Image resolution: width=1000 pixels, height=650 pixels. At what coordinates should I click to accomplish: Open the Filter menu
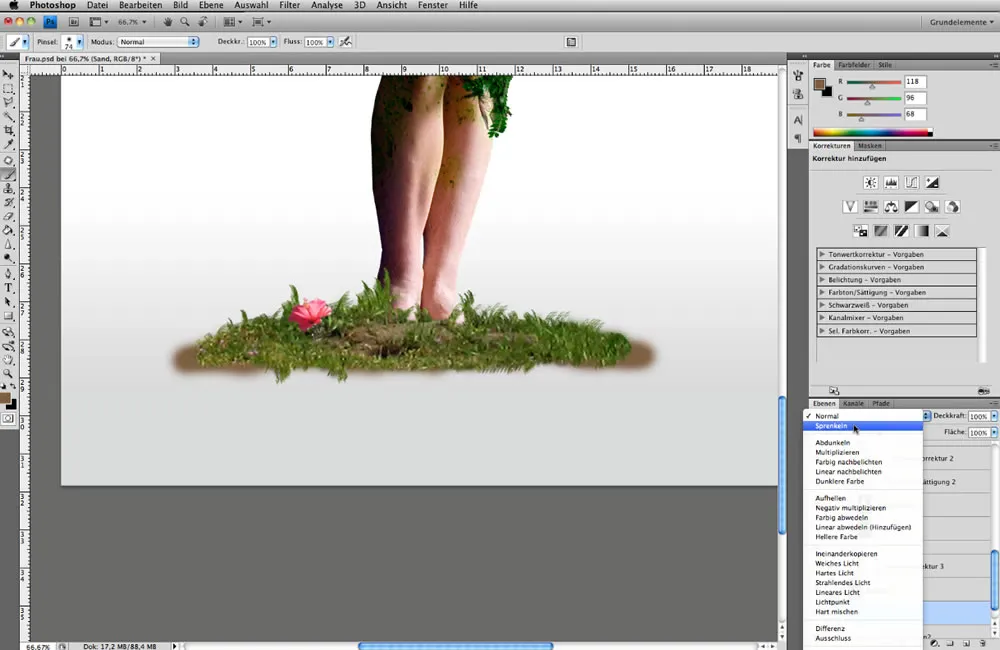click(289, 5)
